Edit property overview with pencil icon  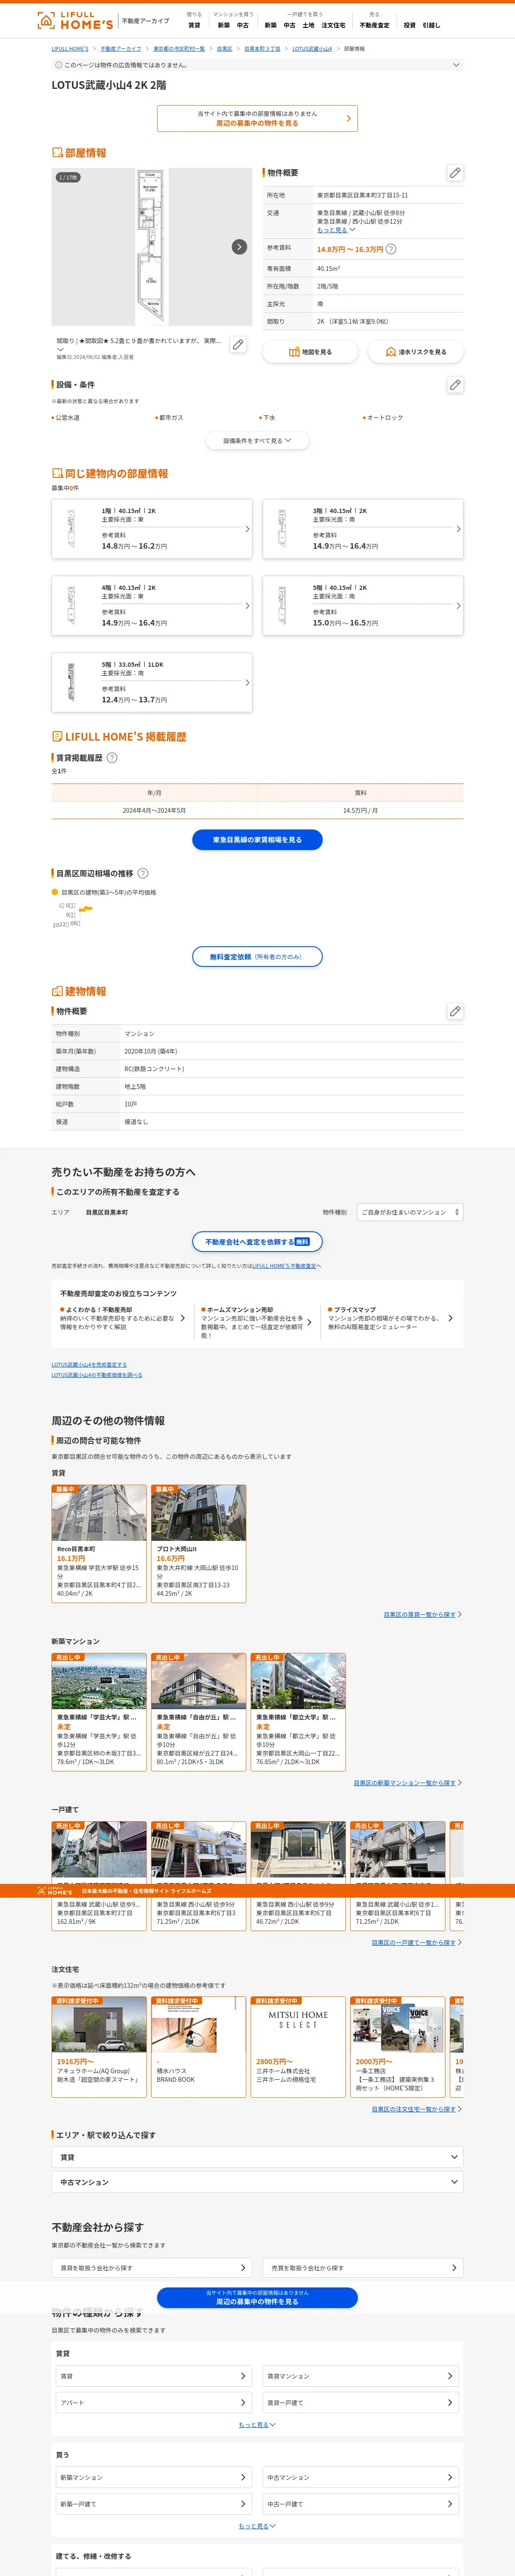coord(455,173)
